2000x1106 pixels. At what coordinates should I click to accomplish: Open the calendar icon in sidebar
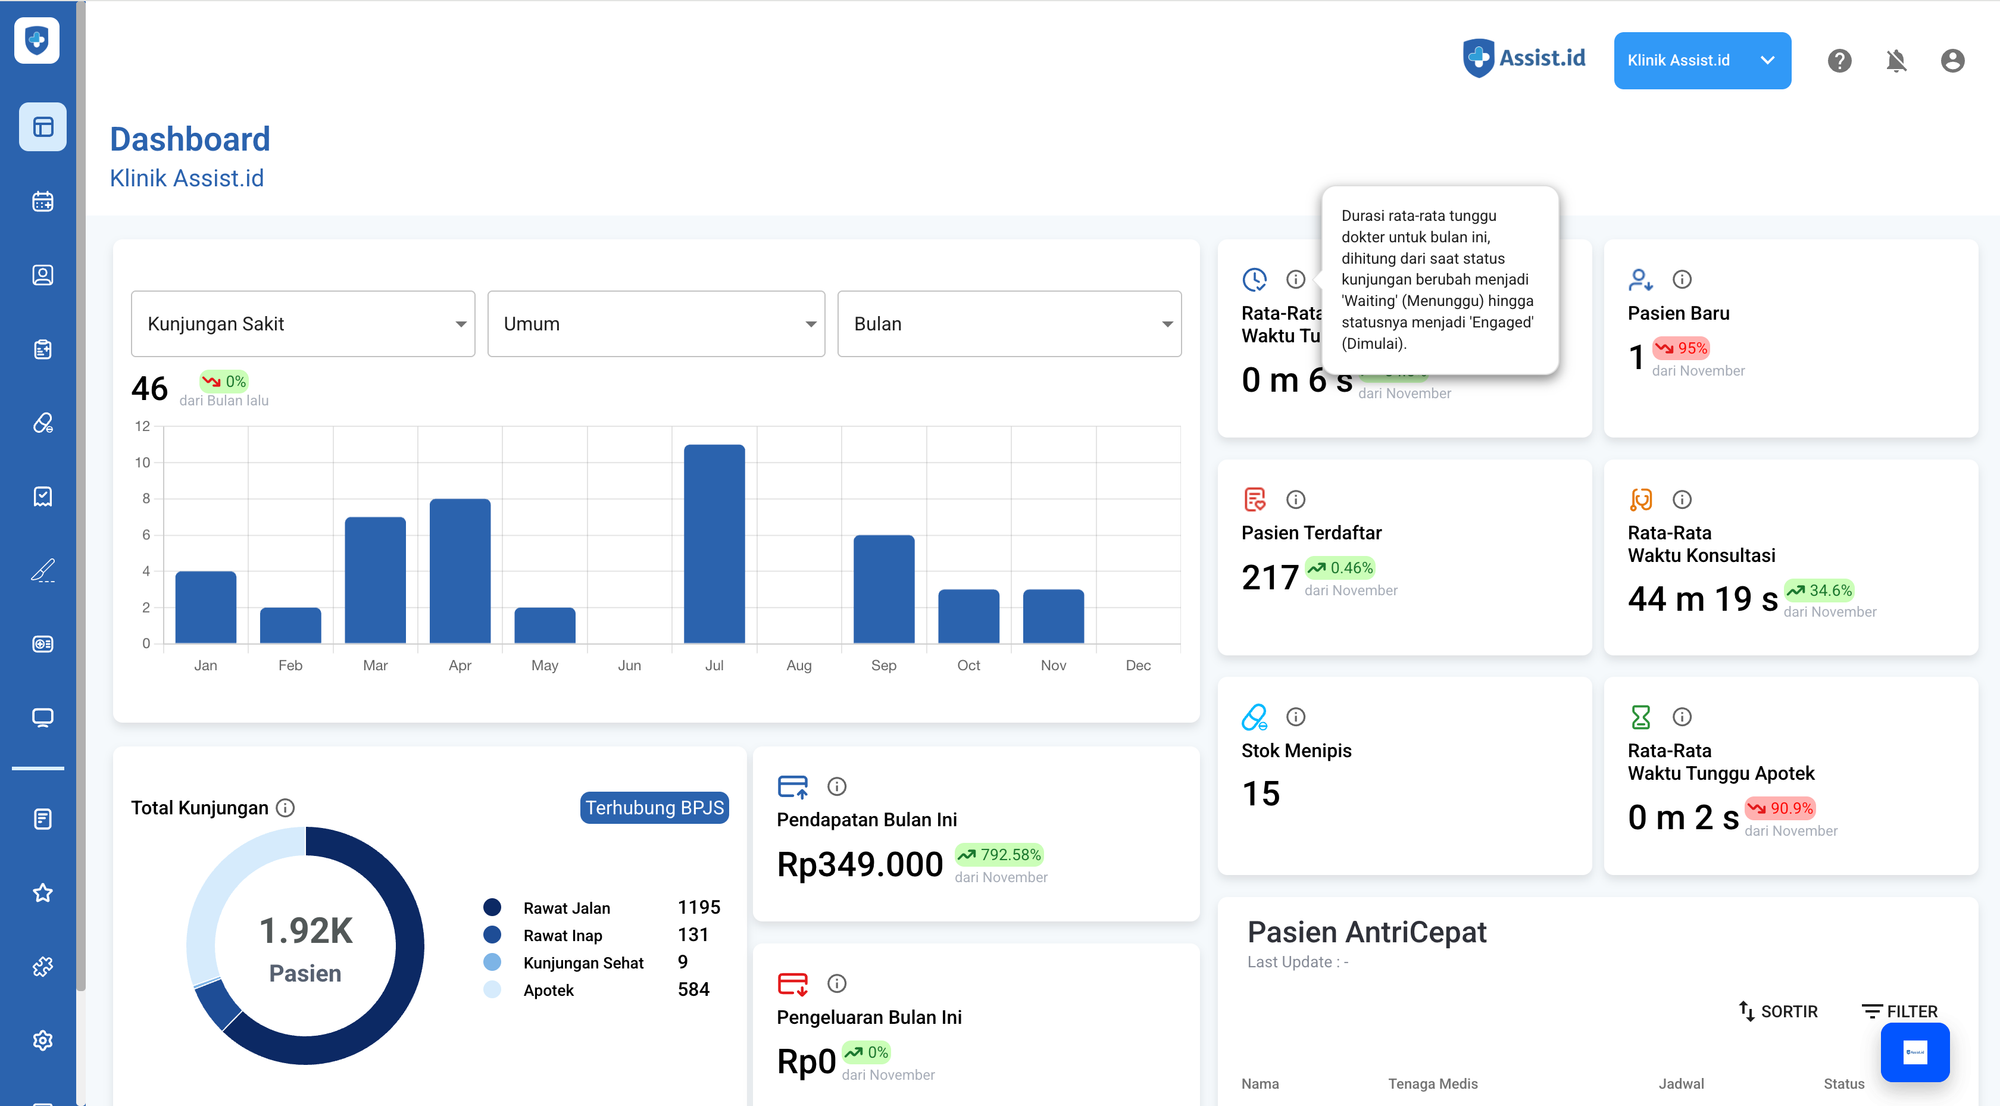pos(42,201)
